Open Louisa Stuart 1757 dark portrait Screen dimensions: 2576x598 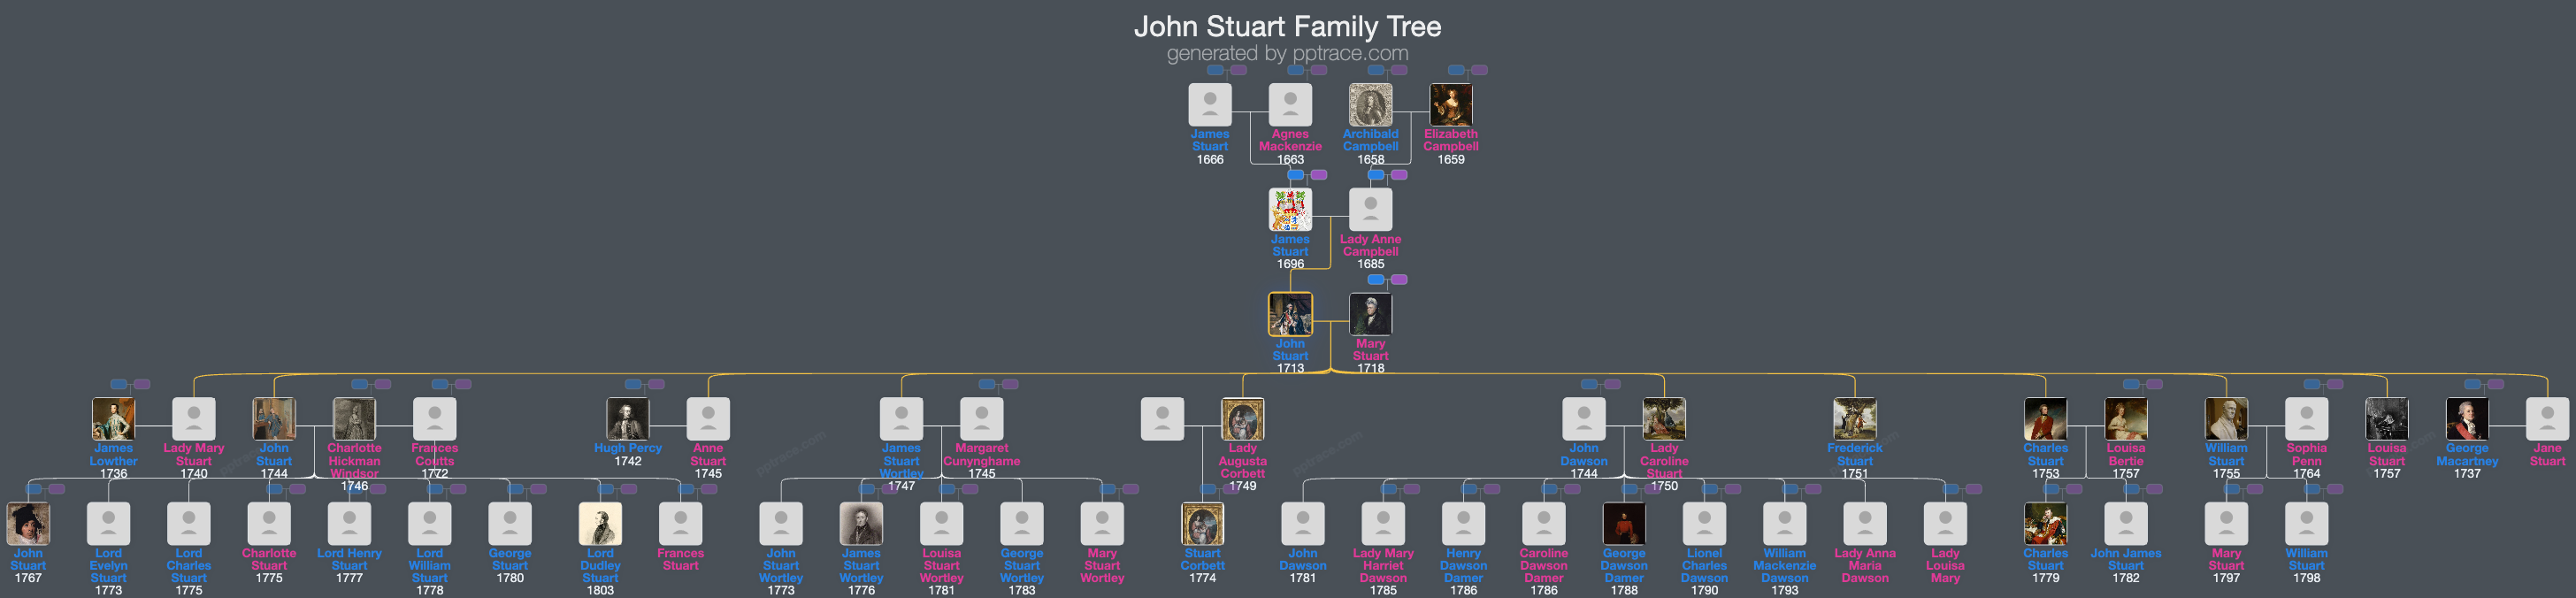click(x=2387, y=419)
